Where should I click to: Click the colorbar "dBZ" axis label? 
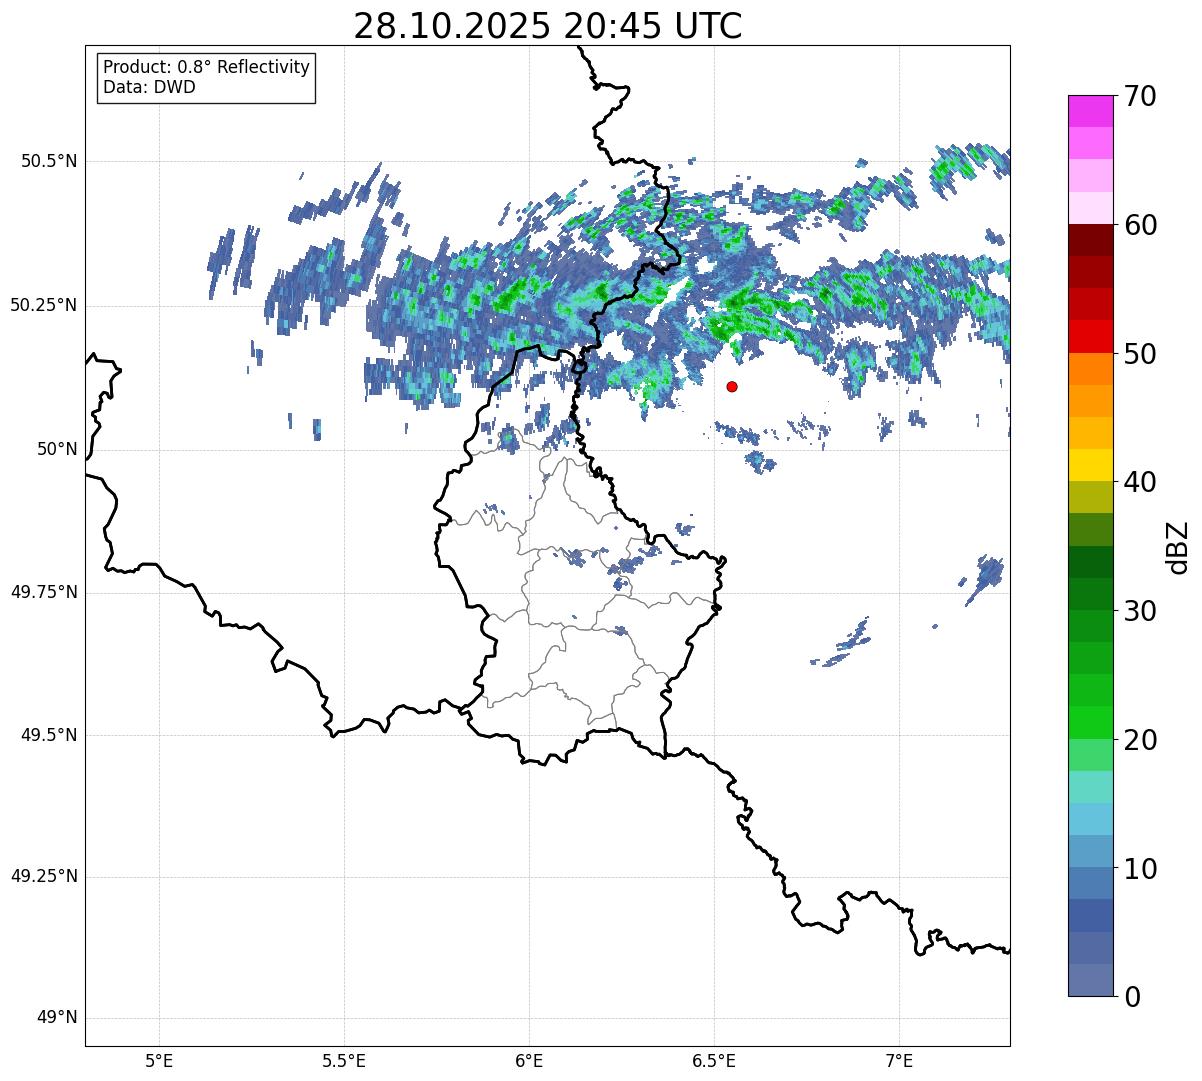(1178, 546)
